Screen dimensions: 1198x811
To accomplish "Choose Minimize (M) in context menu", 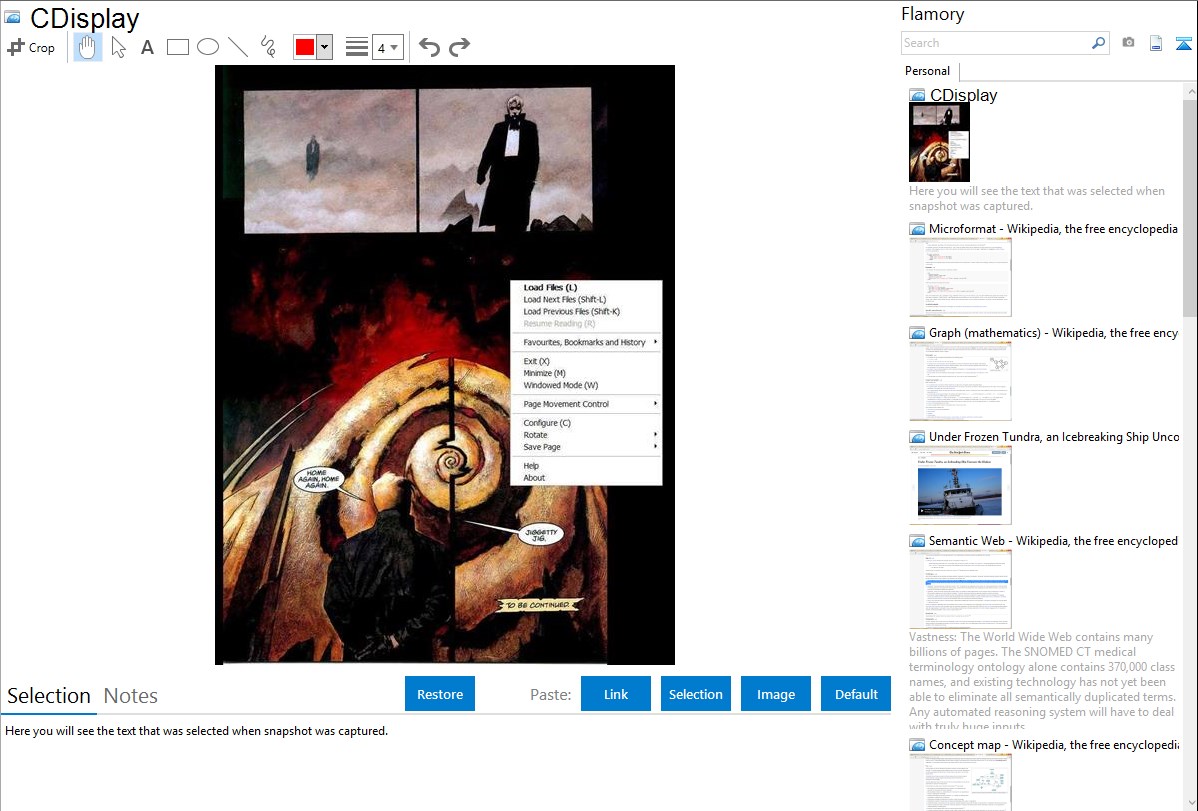I will pos(585,373).
